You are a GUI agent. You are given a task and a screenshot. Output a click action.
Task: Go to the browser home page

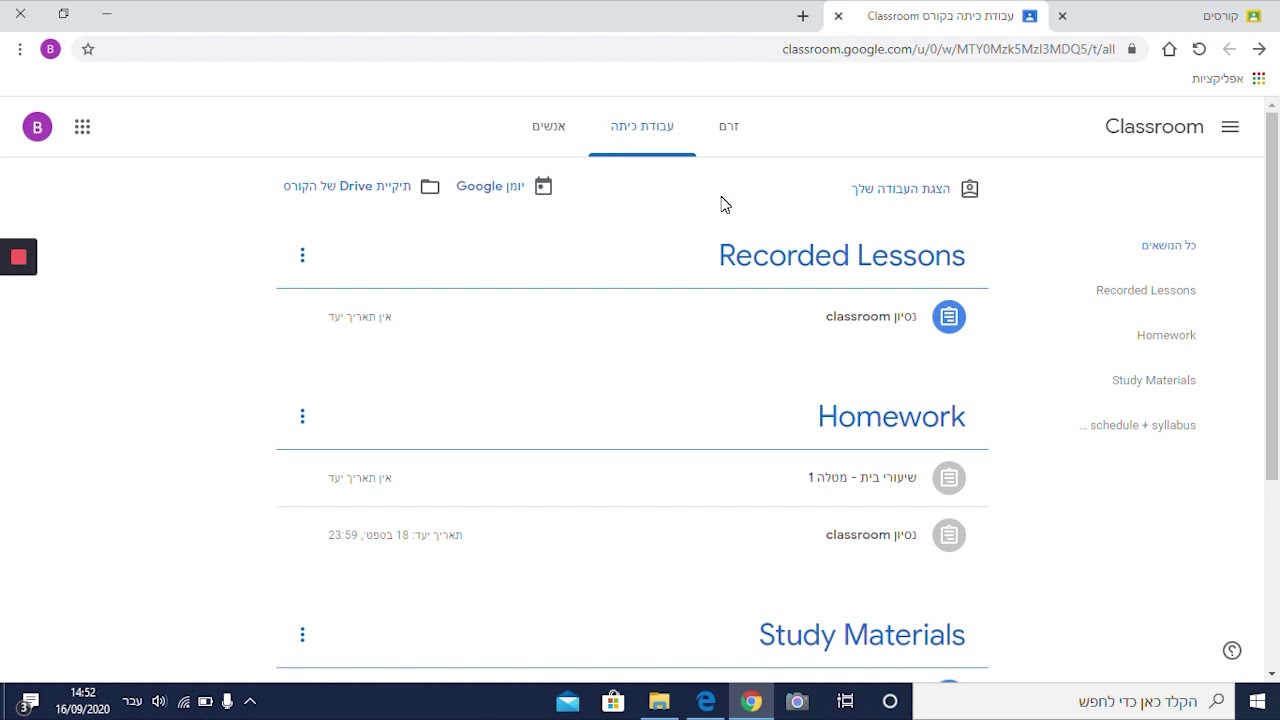[x=1169, y=49]
